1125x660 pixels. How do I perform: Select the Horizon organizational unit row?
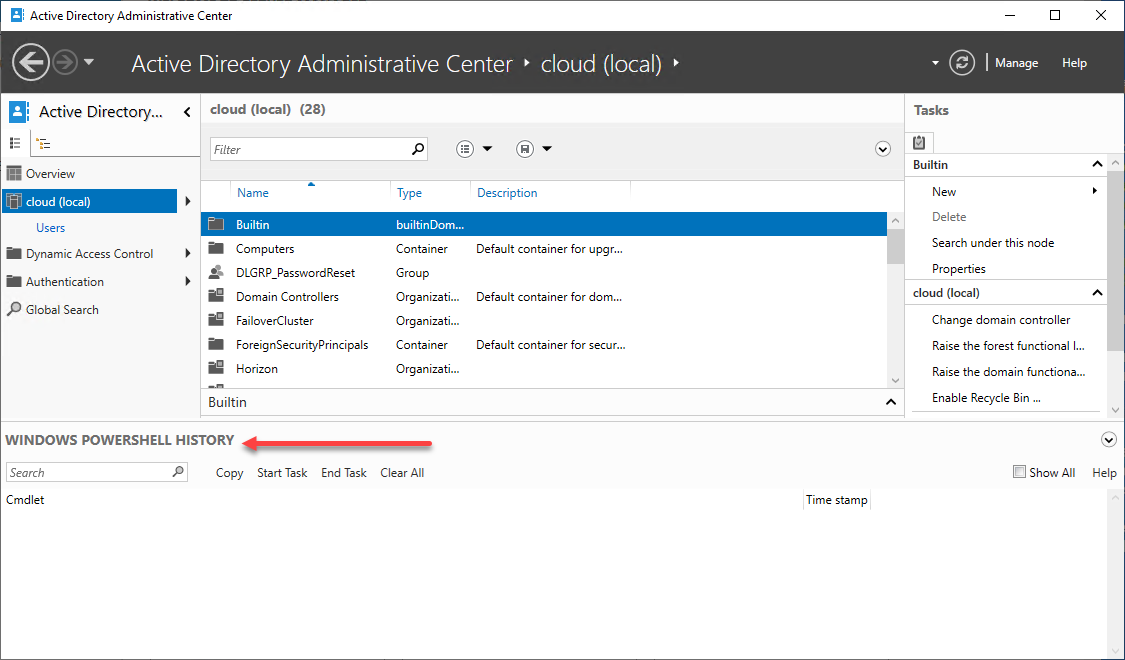(544, 368)
